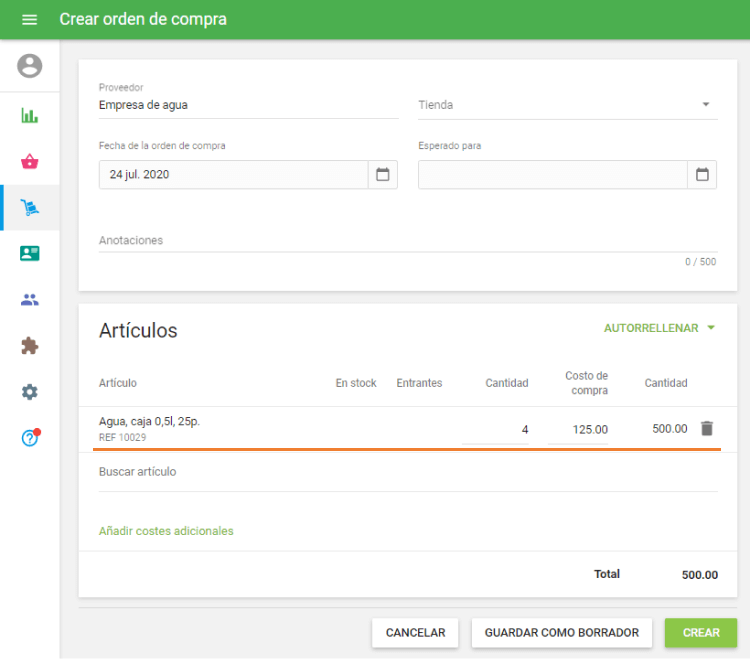
Task: Open the settings gear icon
Action: [x=30, y=392]
